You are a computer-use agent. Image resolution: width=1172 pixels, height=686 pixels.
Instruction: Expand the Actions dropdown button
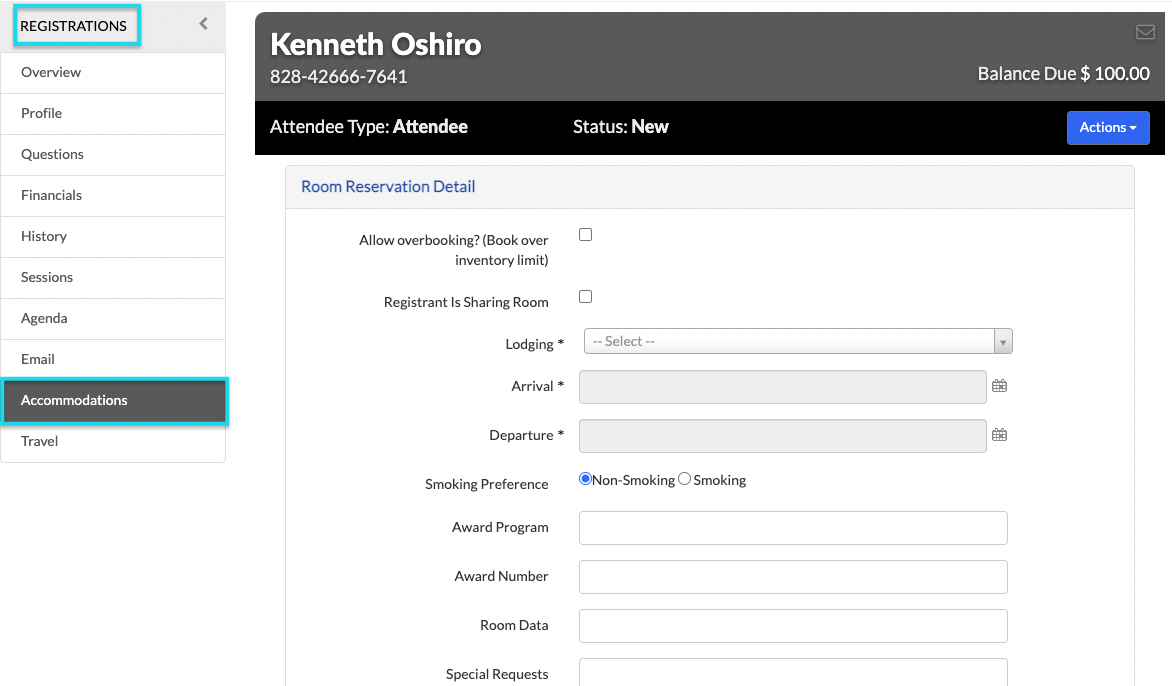pyautogui.click(x=1108, y=128)
